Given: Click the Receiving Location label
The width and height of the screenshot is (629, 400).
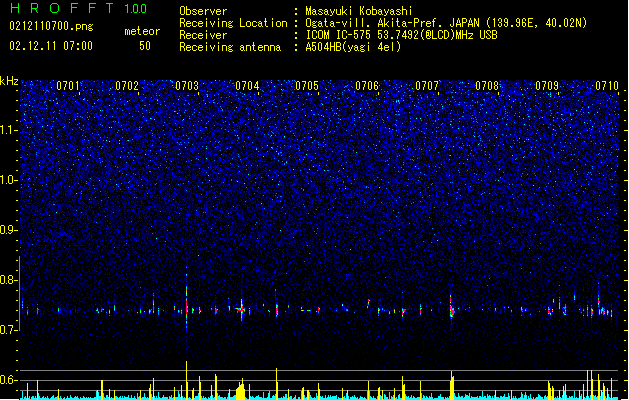Looking at the screenshot, I should 233,23.
